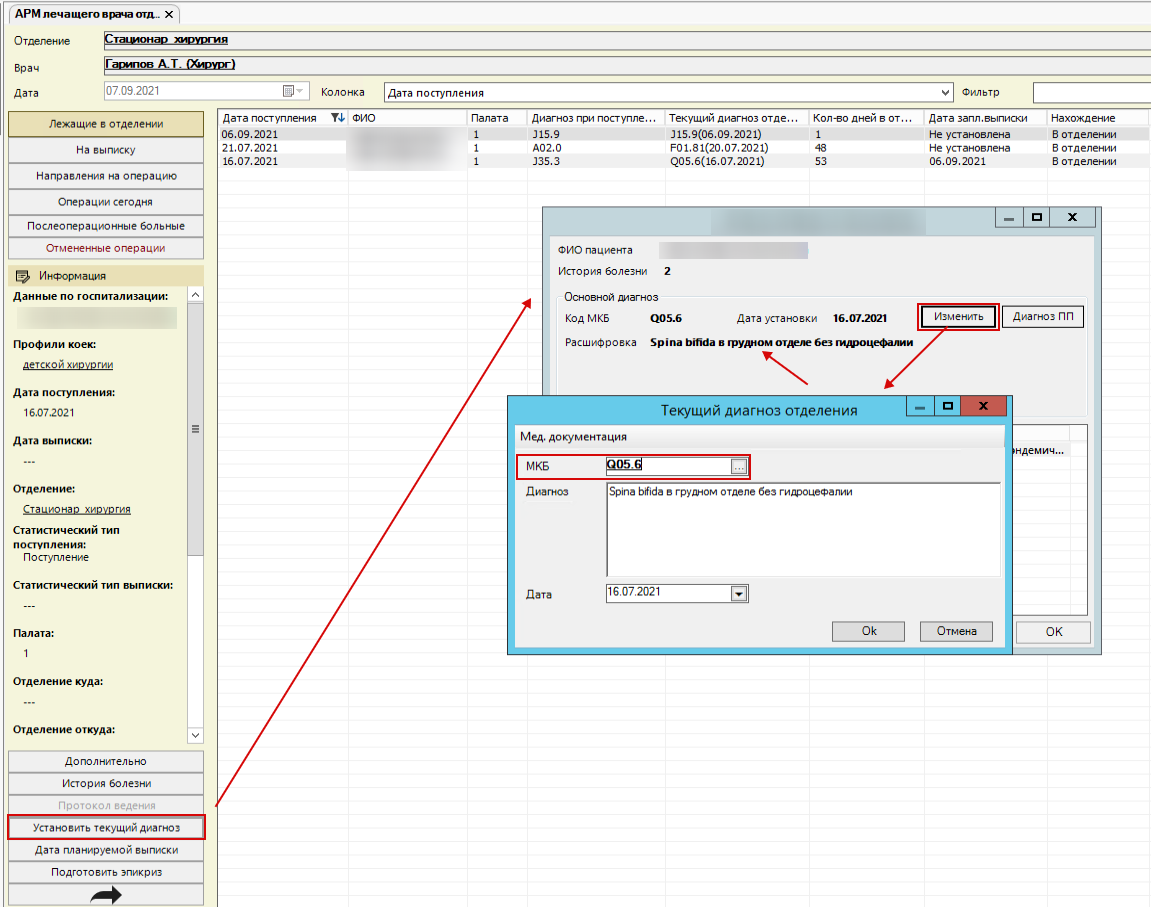Image resolution: width=1151 pixels, height=907 pixels.
Task: Select the row dated 06.09.2021
Action: click(x=683, y=134)
